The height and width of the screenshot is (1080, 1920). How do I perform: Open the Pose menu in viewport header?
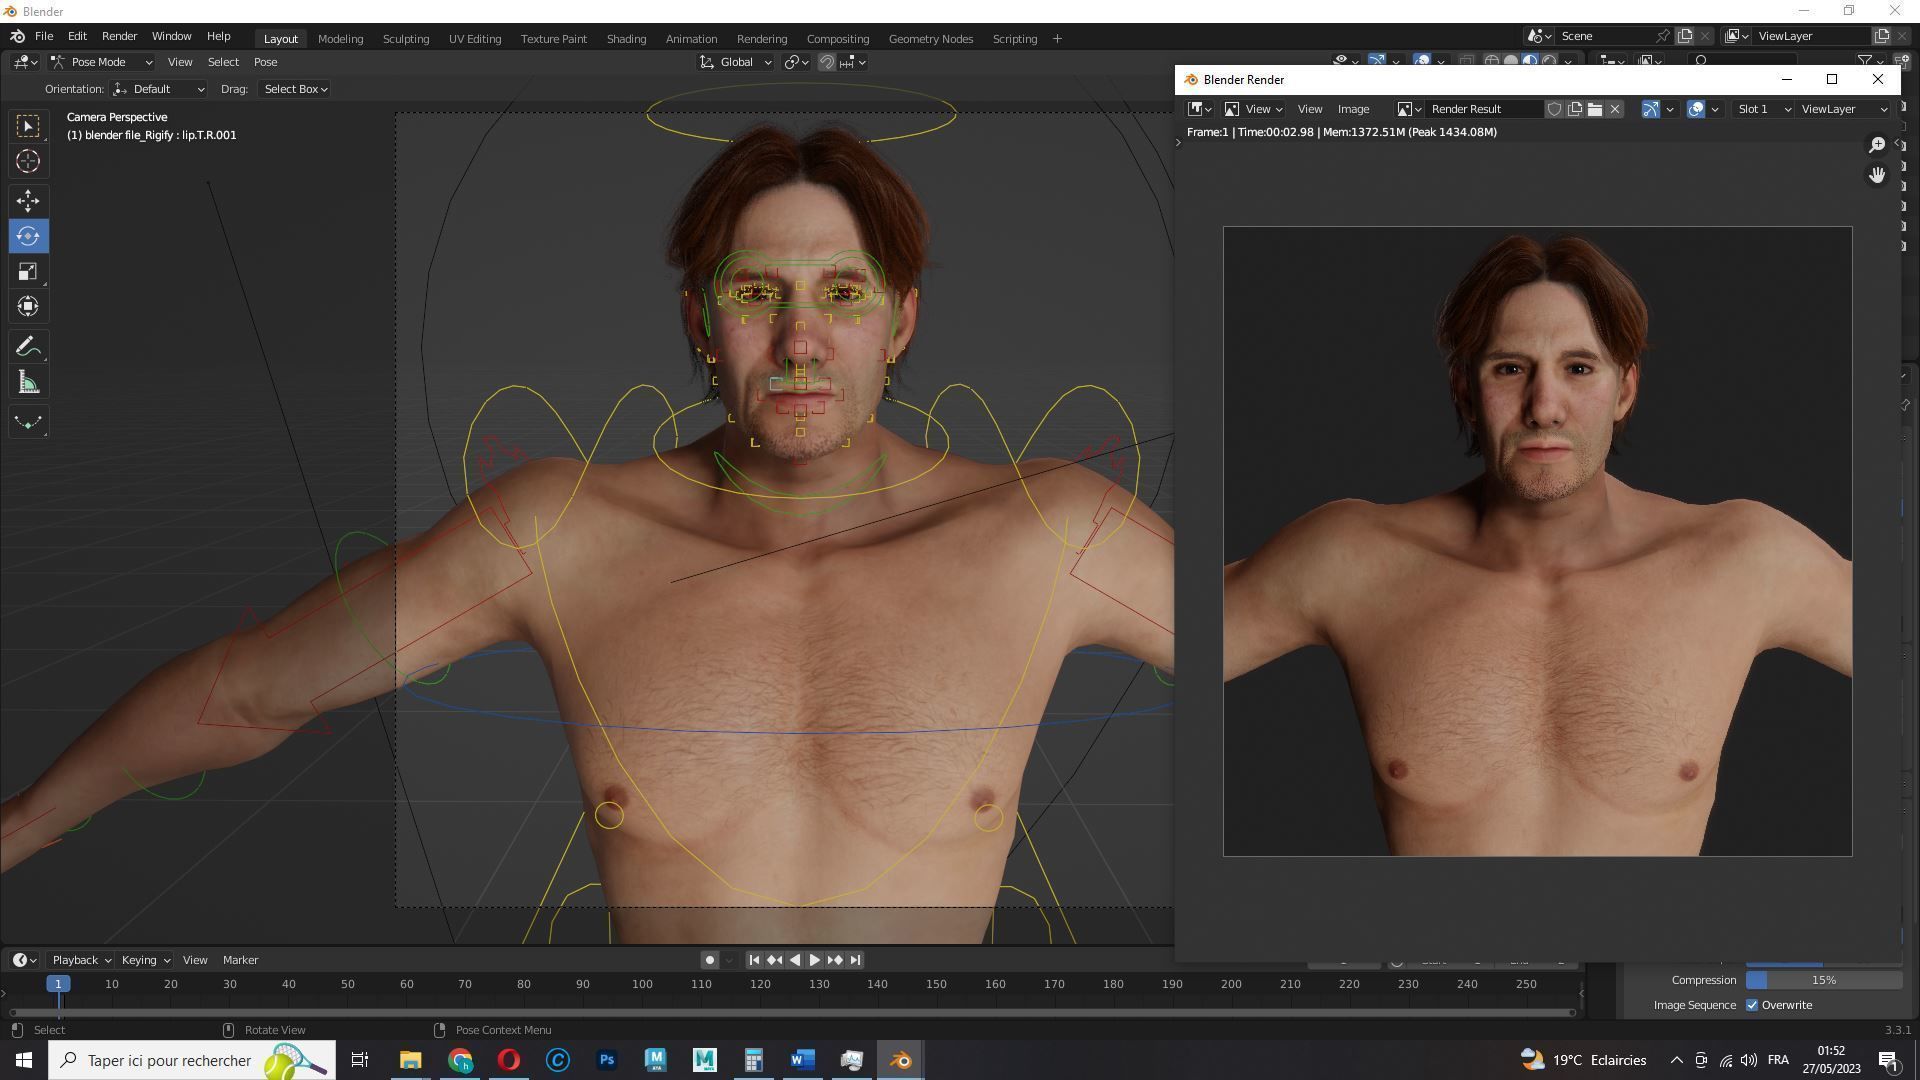pyautogui.click(x=265, y=62)
